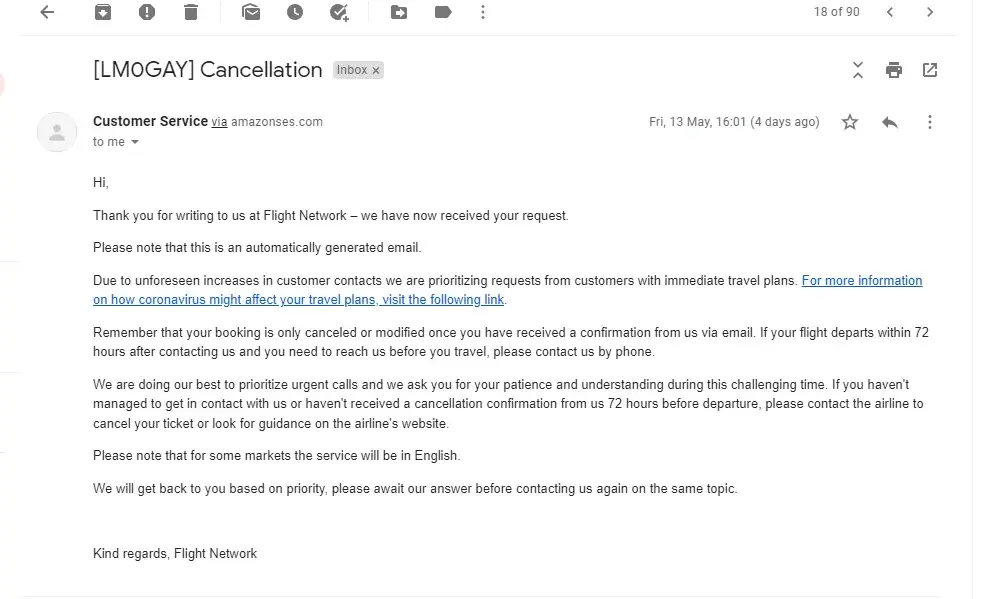Archive this Cancellation email
The width and height of the screenshot is (984, 599).
coord(103,12)
